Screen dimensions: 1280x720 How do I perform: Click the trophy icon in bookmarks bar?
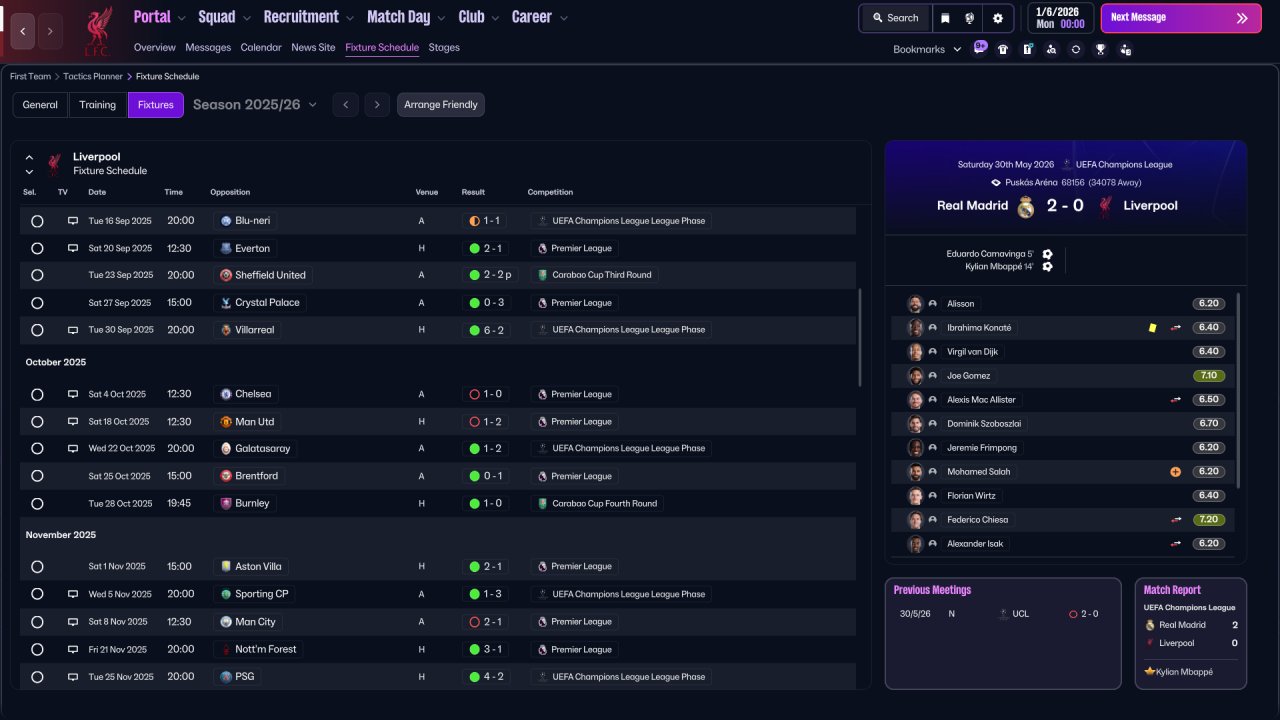click(x=1100, y=49)
